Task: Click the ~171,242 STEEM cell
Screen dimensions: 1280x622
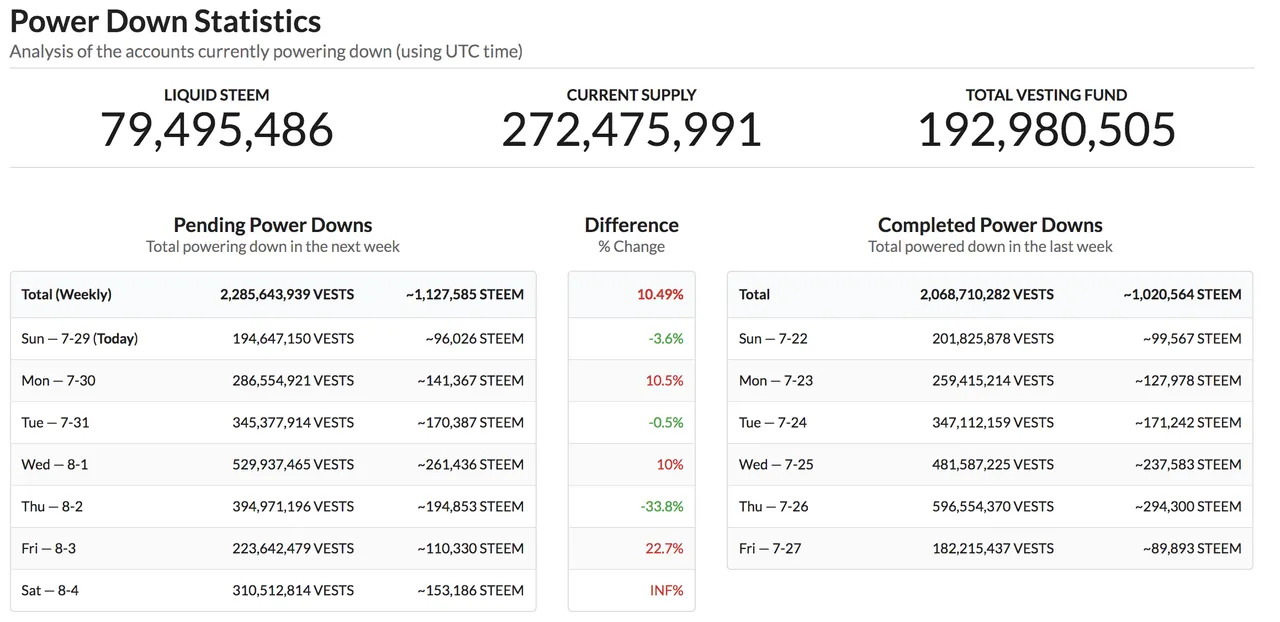Action: point(1188,422)
